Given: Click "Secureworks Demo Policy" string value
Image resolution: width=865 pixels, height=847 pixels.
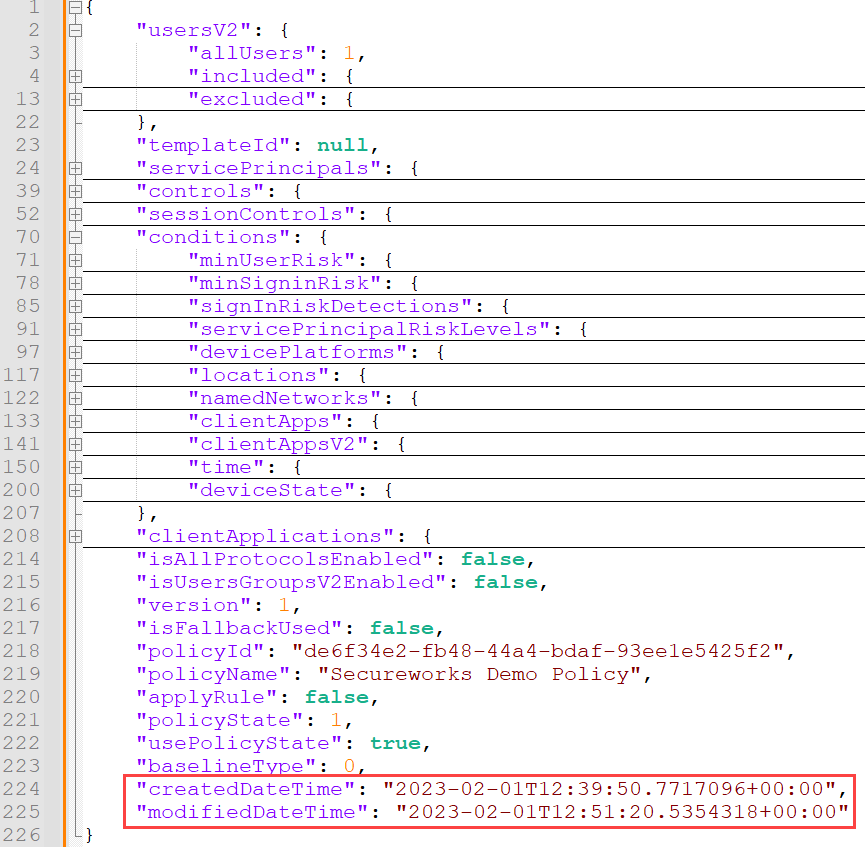Looking at the screenshot, I should (x=479, y=674).
